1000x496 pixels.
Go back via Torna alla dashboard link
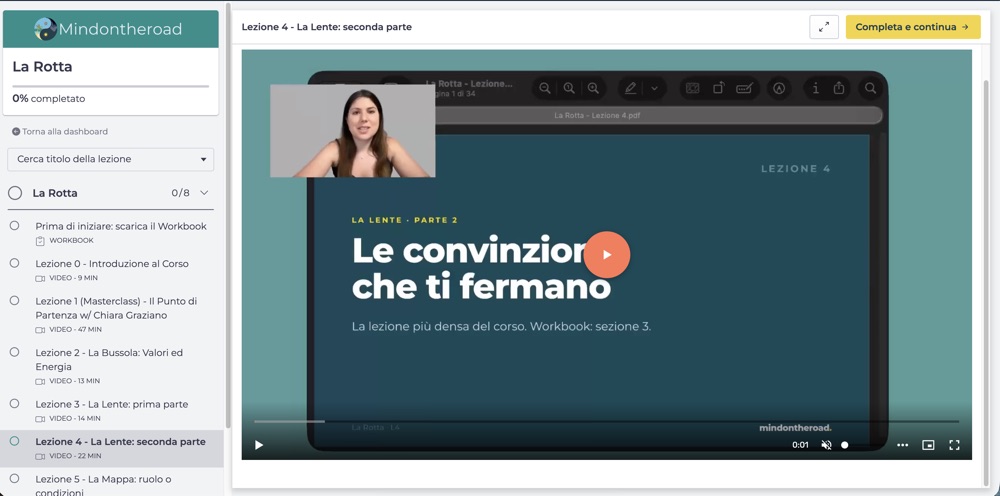(60, 131)
